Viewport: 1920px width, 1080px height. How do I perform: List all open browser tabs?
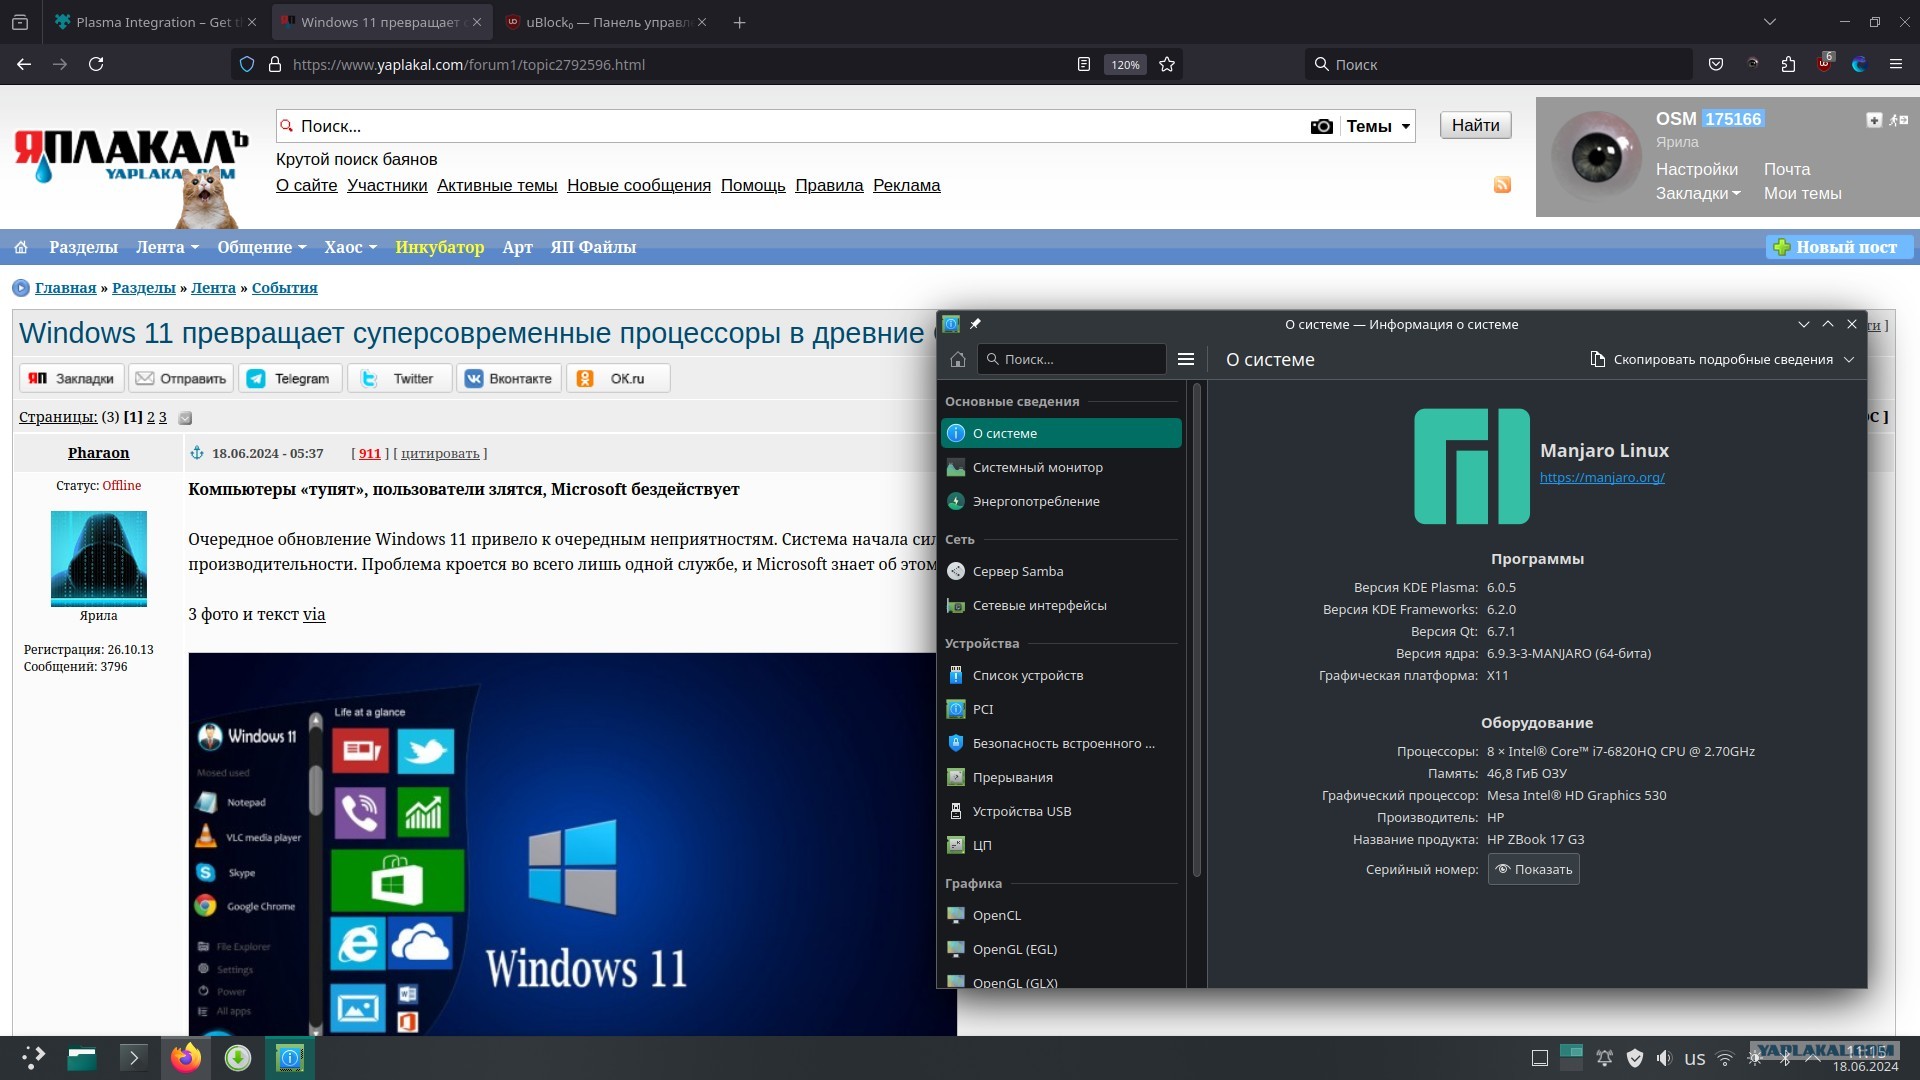click(1769, 22)
